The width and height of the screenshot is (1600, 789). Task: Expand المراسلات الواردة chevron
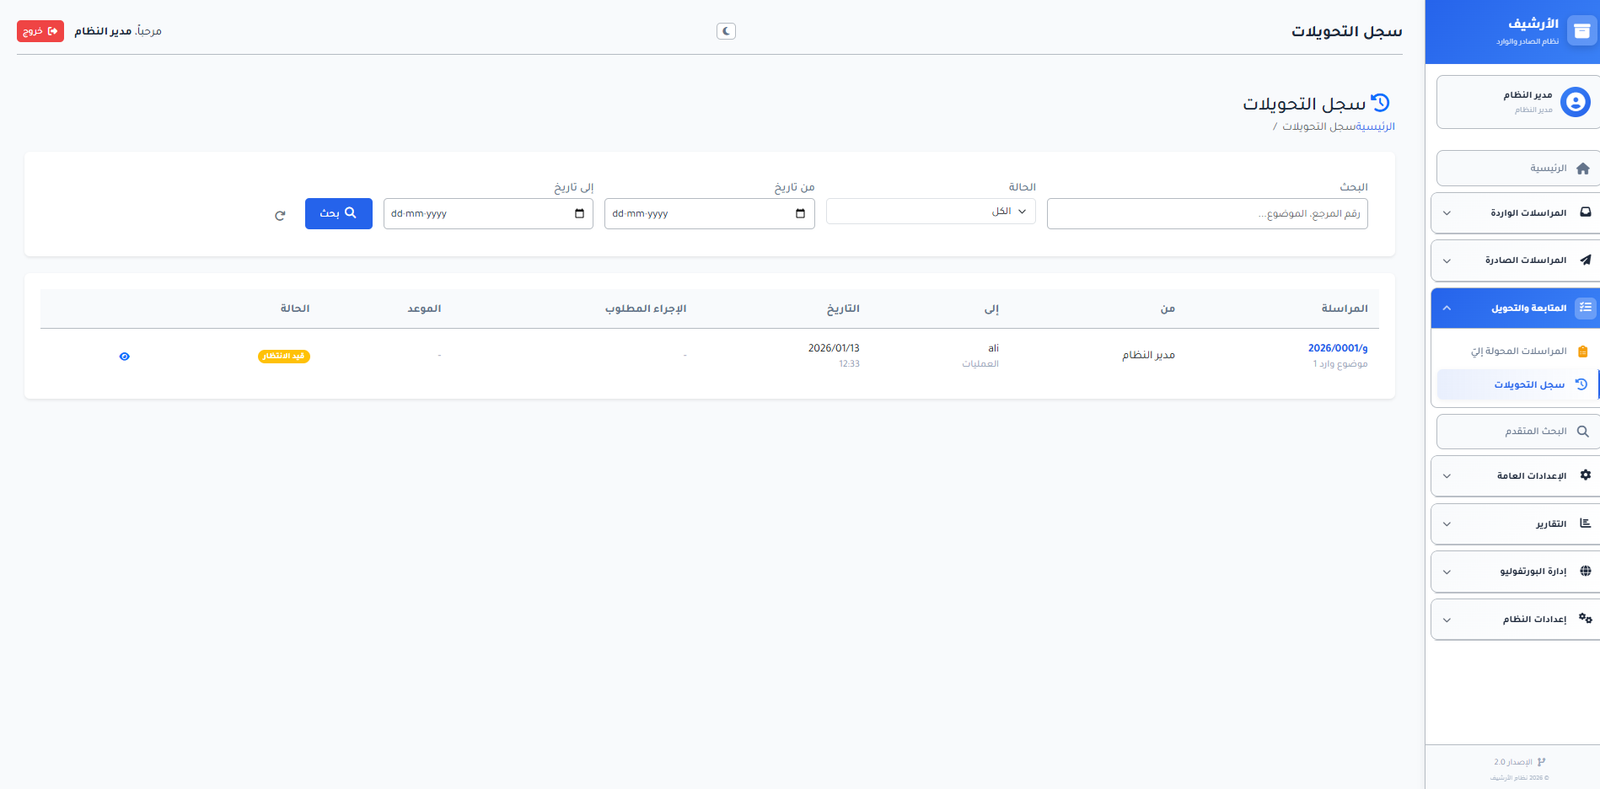pyautogui.click(x=1447, y=213)
